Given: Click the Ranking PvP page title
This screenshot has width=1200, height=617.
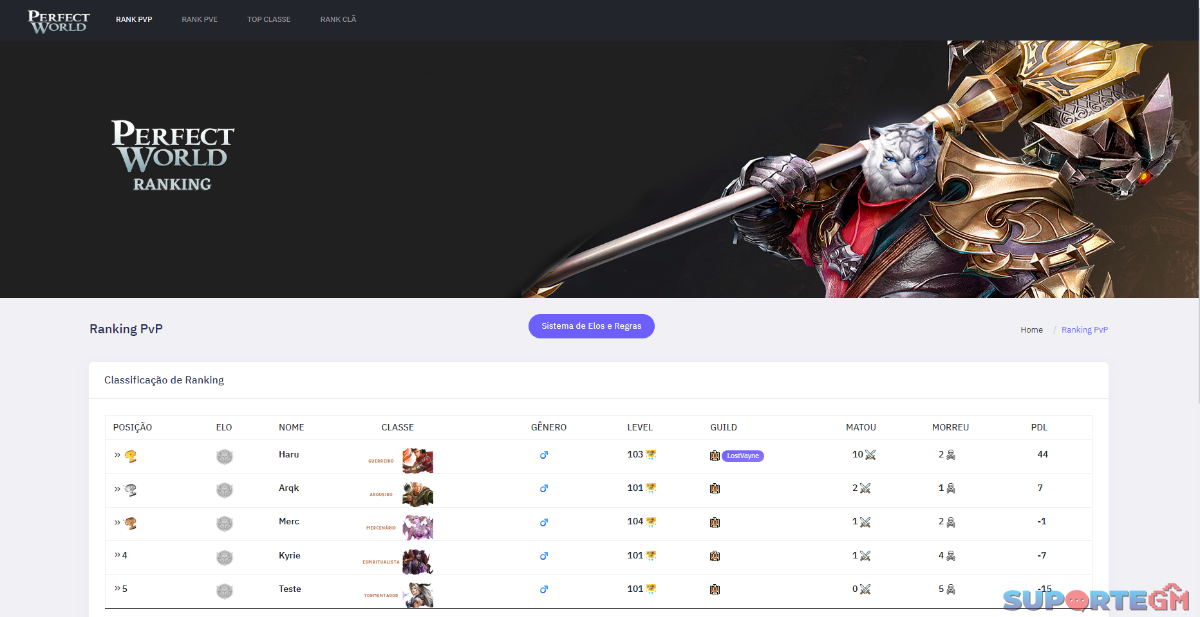Looking at the screenshot, I should [x=126, y=328].
